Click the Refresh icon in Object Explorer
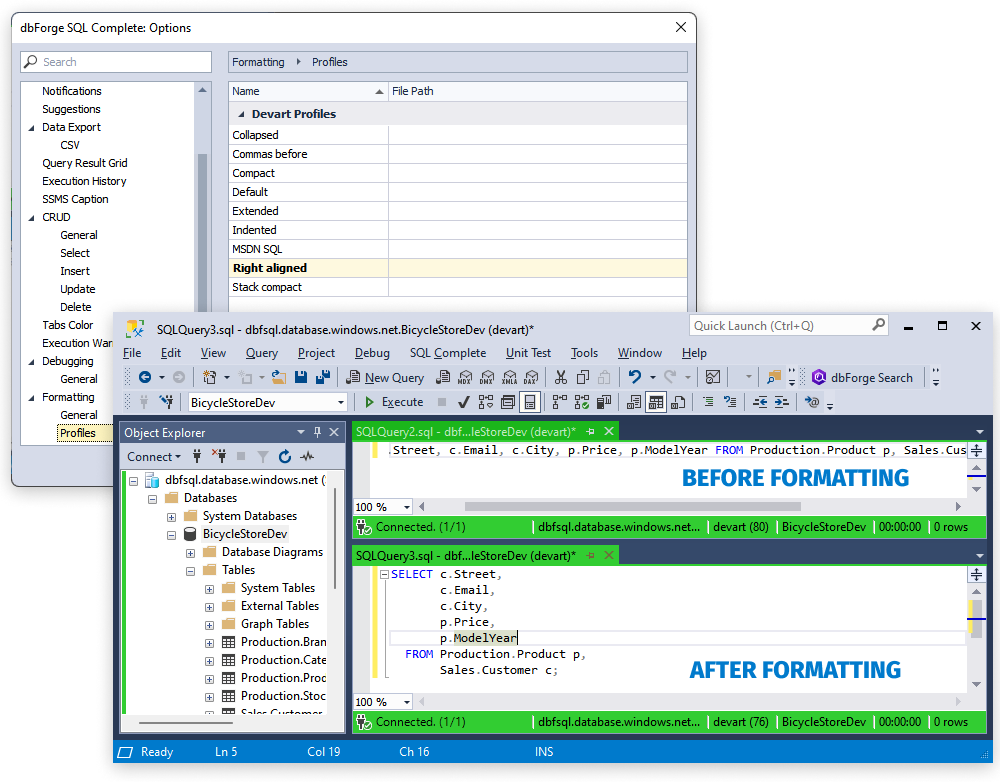Screen dimensions: 1000x782 coord(285,457)
